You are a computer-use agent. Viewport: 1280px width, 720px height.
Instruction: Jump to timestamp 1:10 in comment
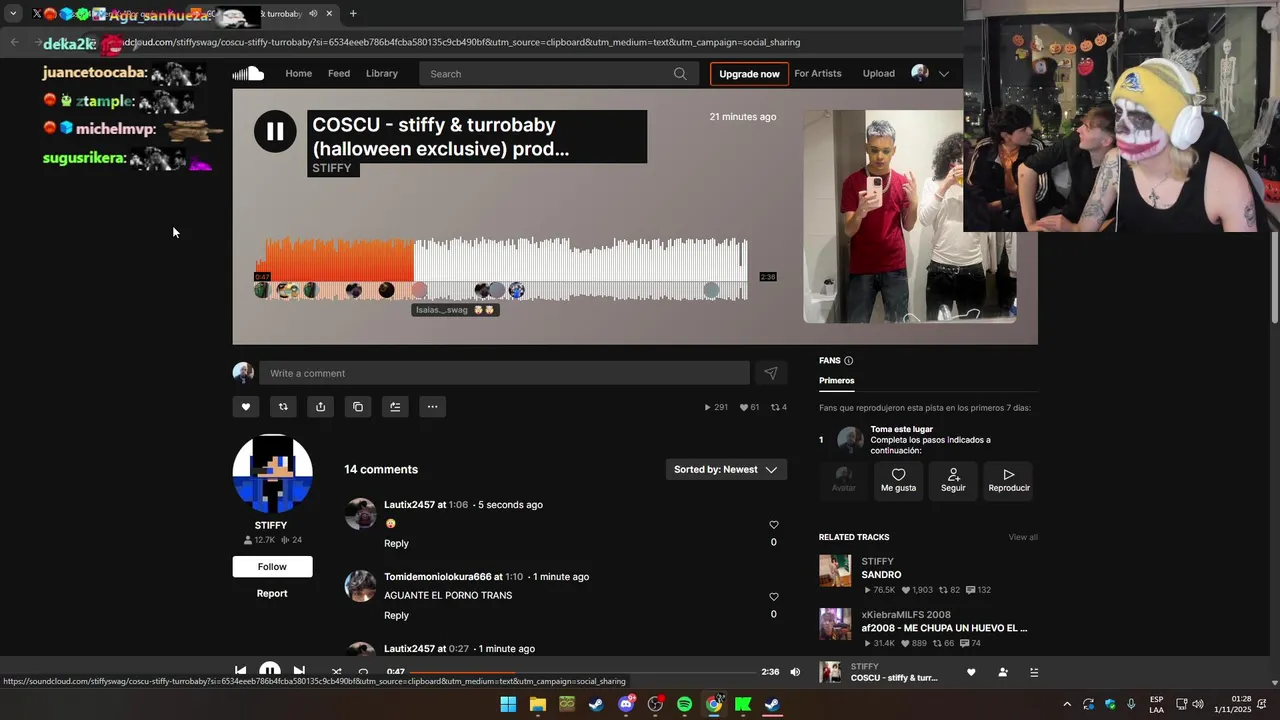point(514,577)
